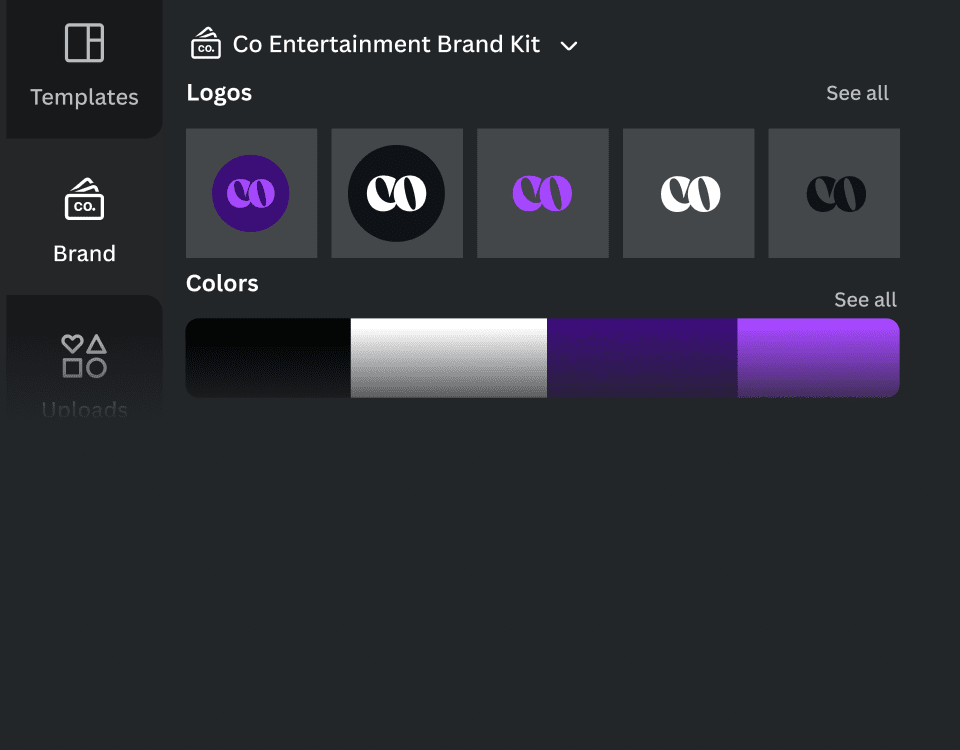The image size is (960, 750).
Task: Click See all next to Logos
Action: (x=857, y=93)
